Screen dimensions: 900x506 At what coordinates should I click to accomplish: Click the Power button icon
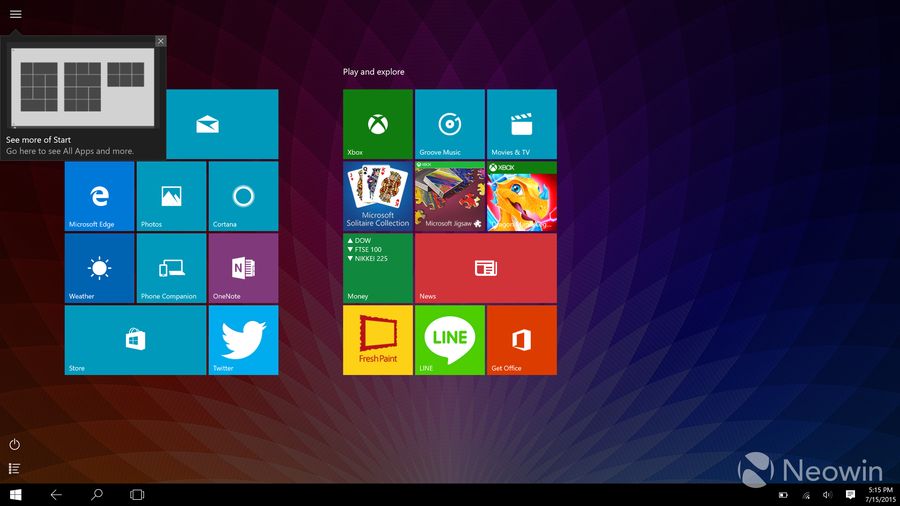coord(14,445)
